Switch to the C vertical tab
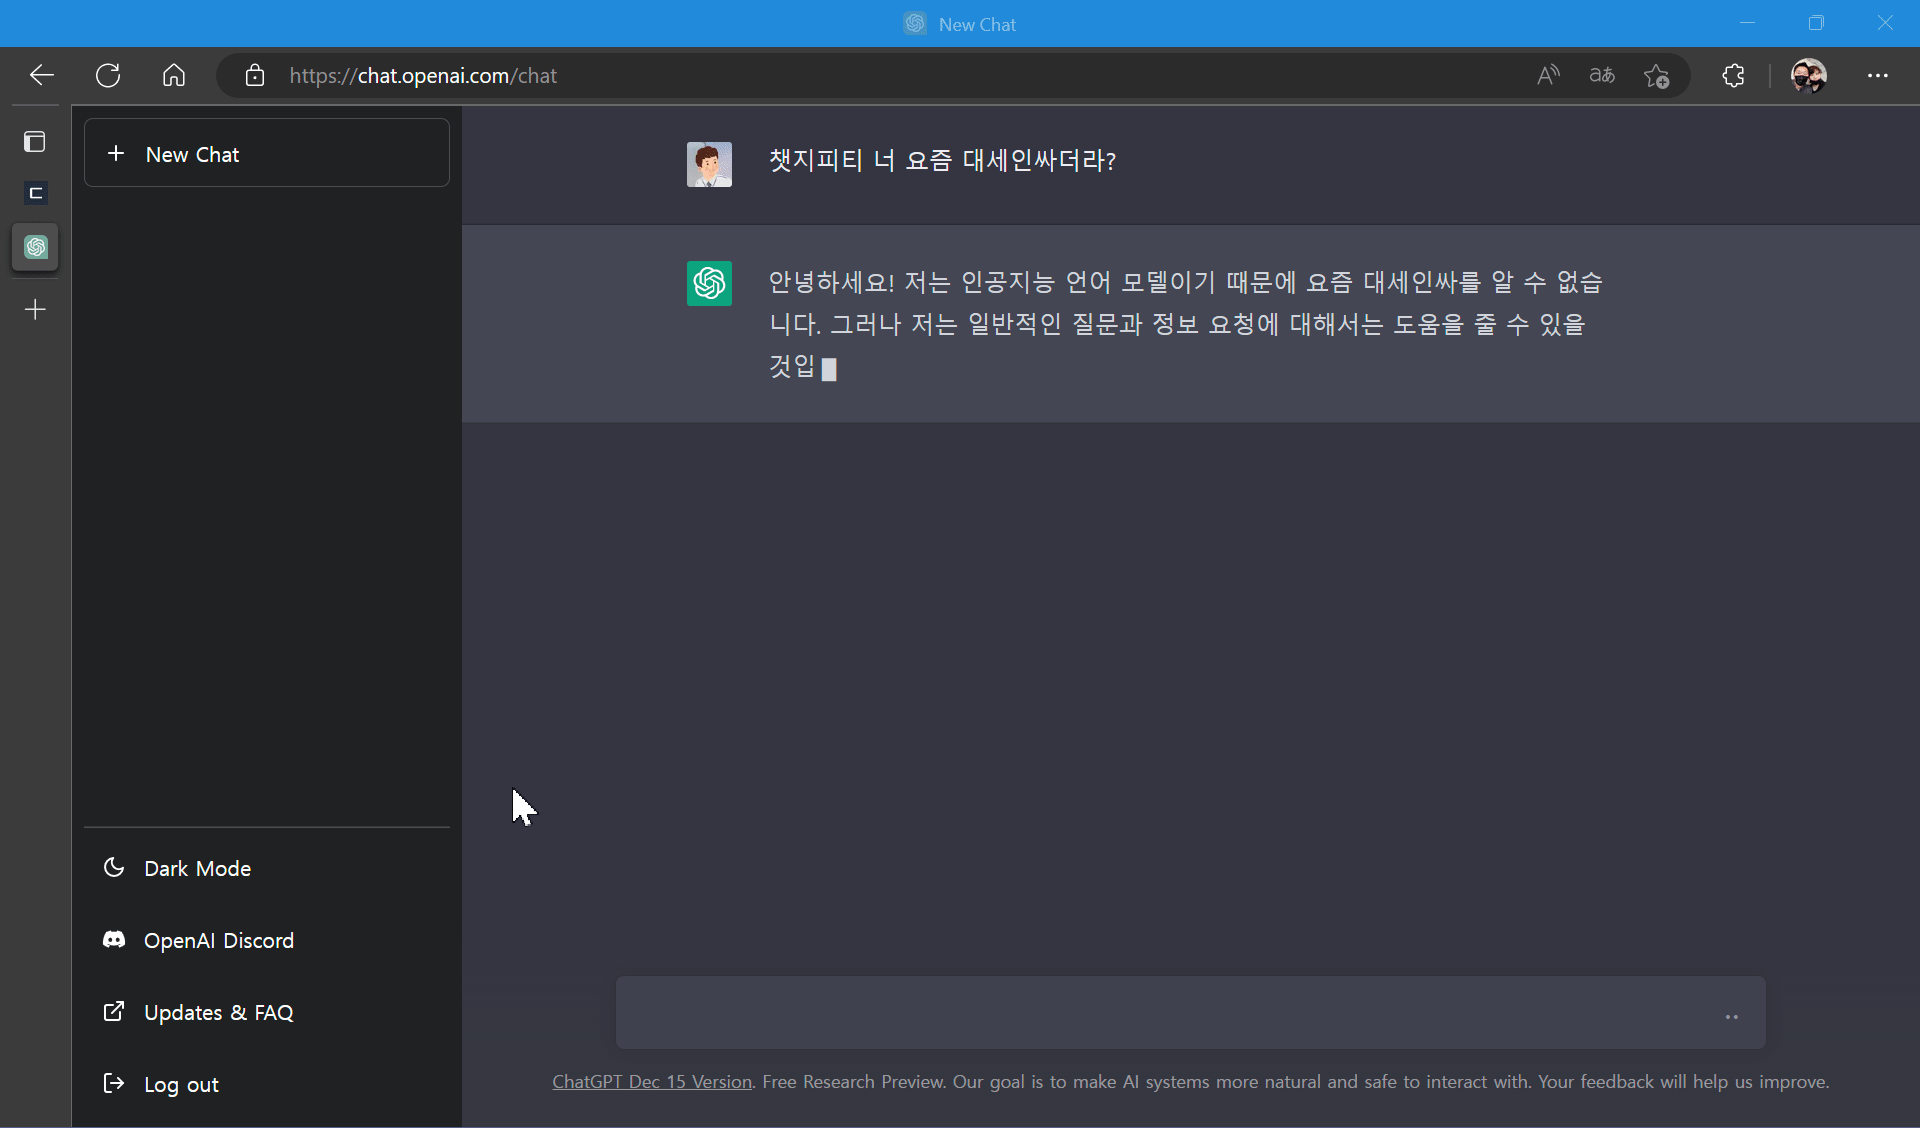 35,193
